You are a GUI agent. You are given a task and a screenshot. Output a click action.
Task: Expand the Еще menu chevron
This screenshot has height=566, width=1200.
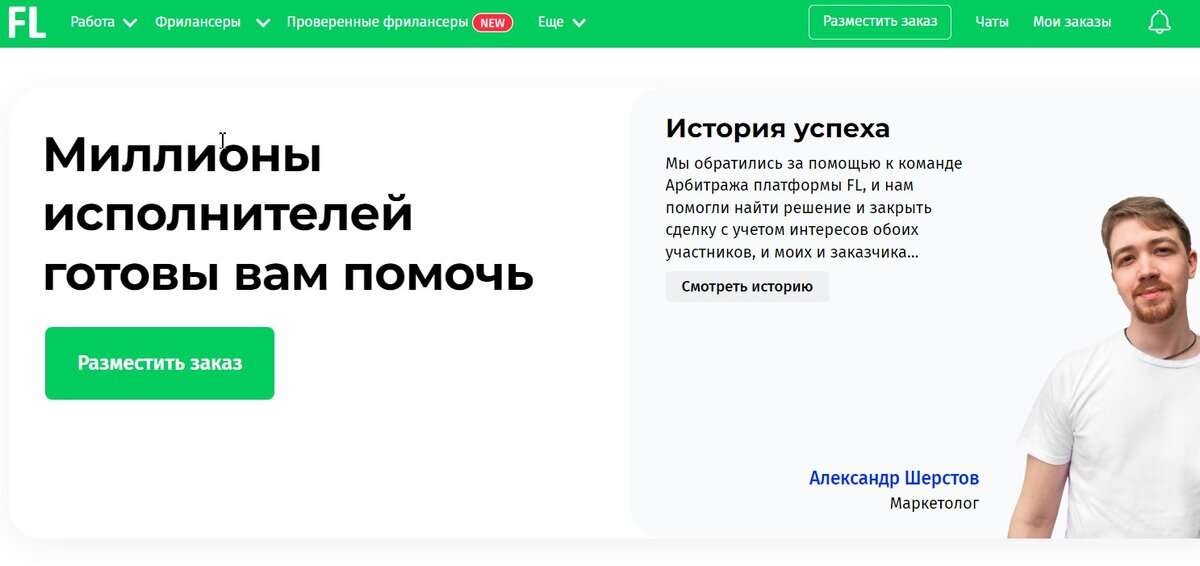tap(579, 23)
